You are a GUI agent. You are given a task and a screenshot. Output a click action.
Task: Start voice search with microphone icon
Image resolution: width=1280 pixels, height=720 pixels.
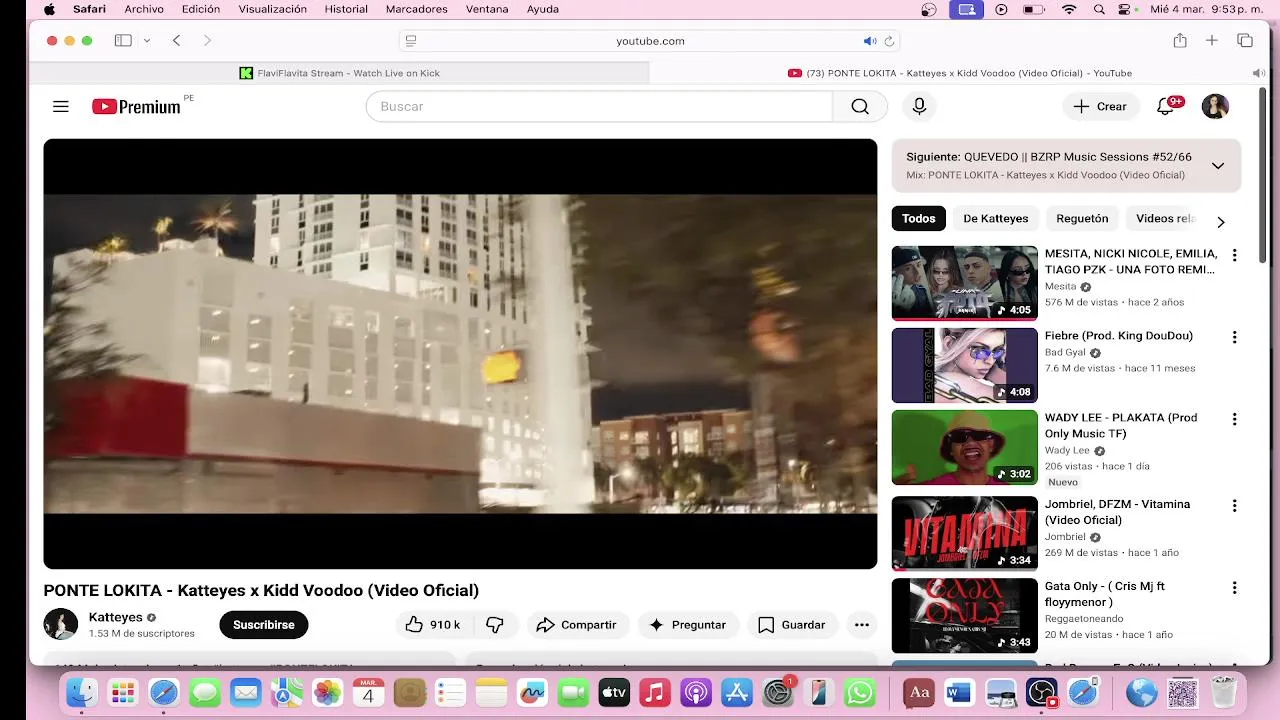tap(919, 106)
